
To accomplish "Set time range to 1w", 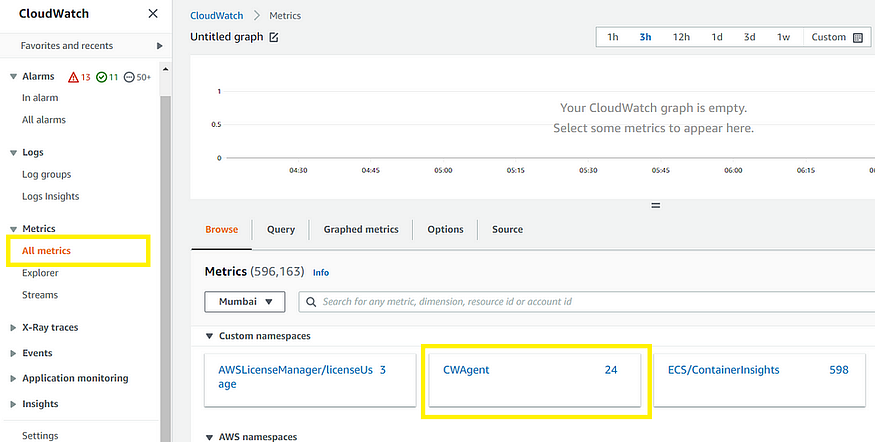I will click(x=783, y=37).
